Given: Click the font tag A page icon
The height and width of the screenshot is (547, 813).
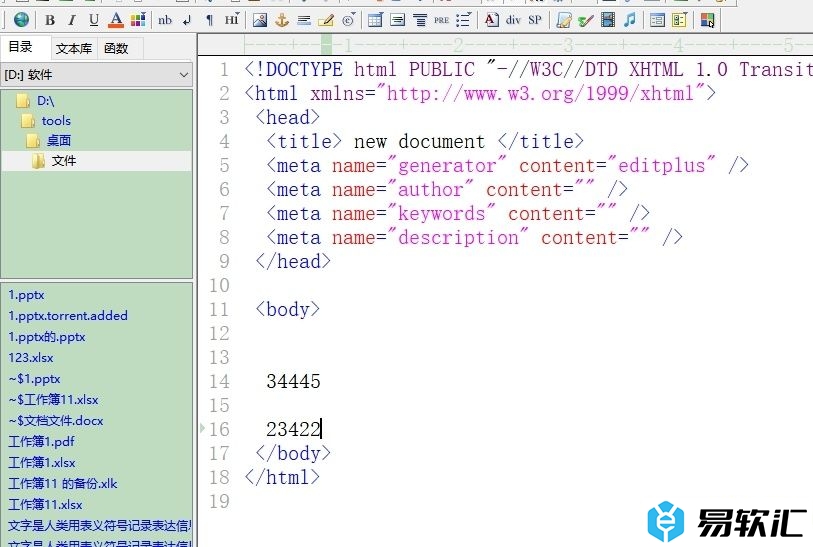Looking at the screenshot, I should click(492, 20).
